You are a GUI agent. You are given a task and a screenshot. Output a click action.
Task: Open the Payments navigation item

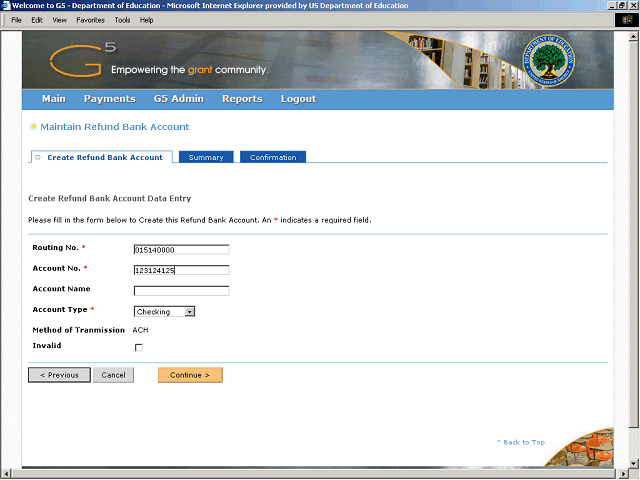pyautogui.click(x=109, y=99)
